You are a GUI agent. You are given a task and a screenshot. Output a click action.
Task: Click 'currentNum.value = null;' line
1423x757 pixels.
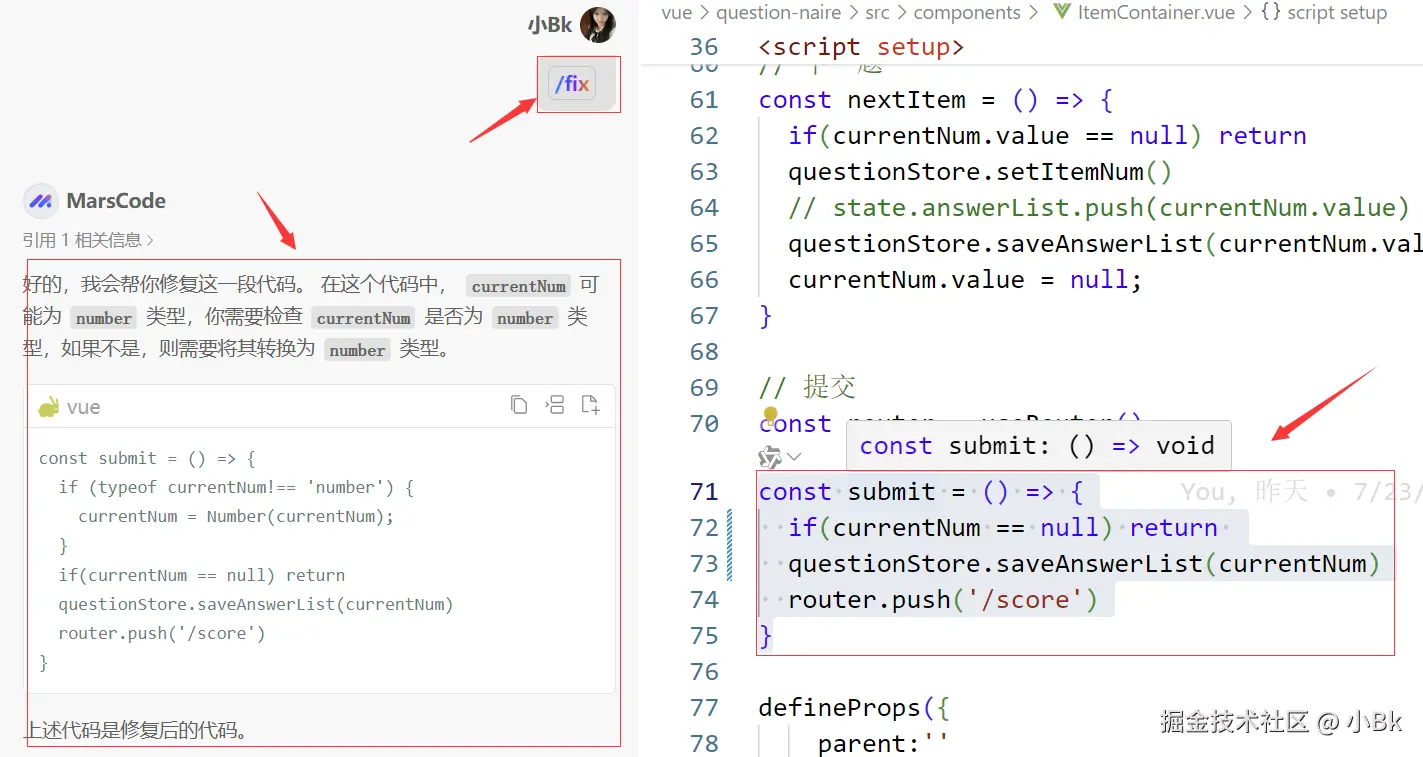point(965,279)
